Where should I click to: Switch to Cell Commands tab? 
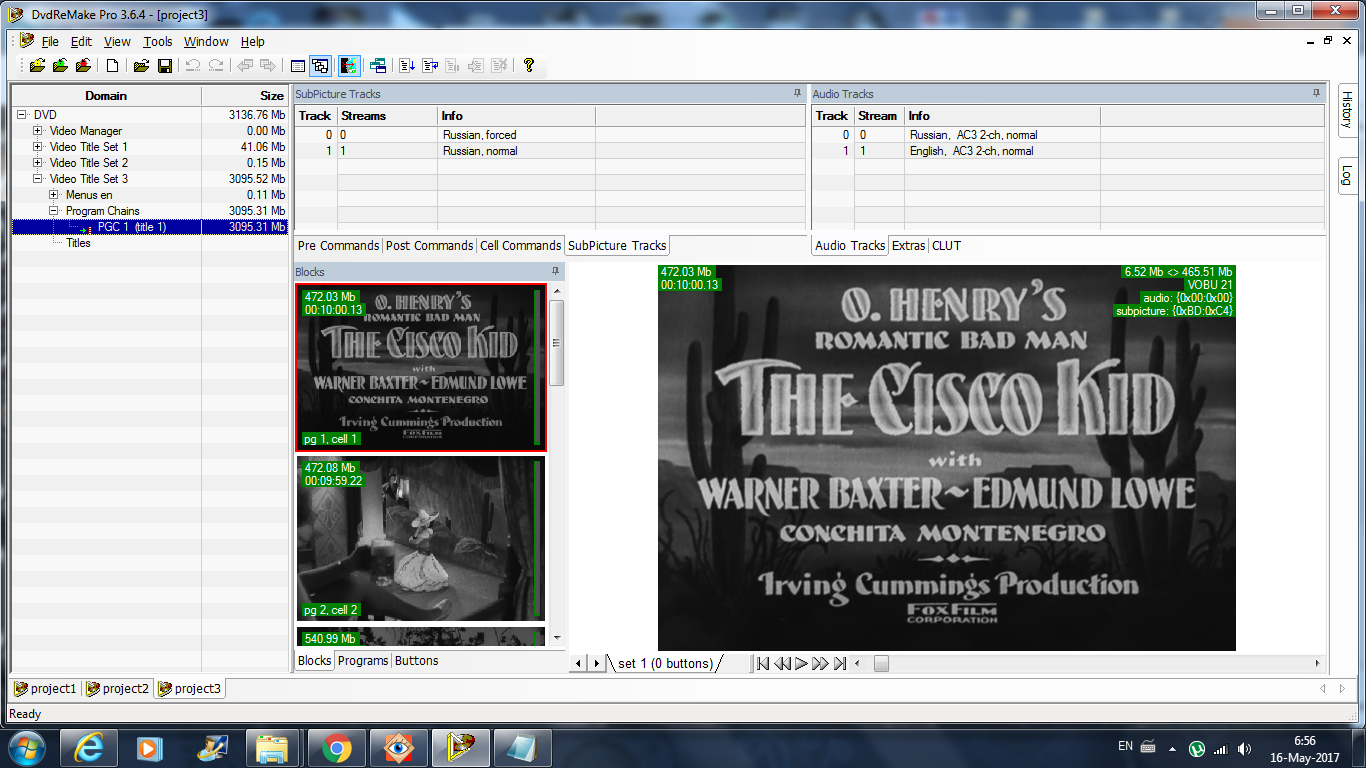[x=520, y=245]
